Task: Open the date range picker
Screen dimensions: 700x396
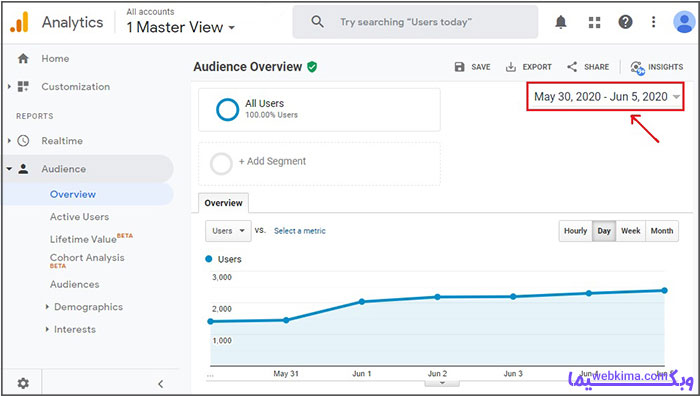Action: (605, 96)
